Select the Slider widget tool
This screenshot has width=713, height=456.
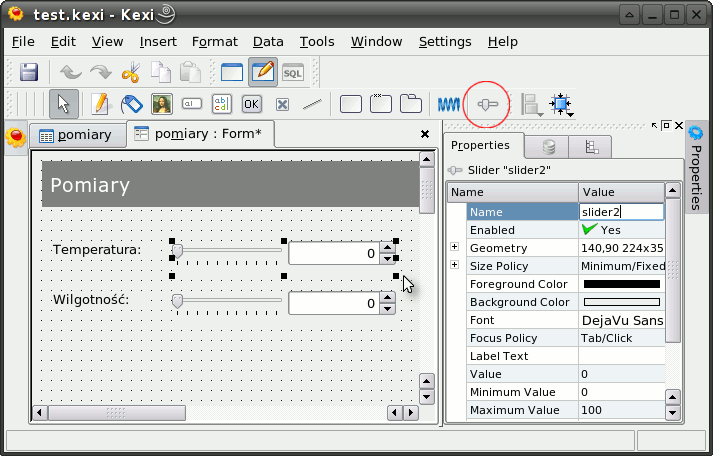pos(487,104)
